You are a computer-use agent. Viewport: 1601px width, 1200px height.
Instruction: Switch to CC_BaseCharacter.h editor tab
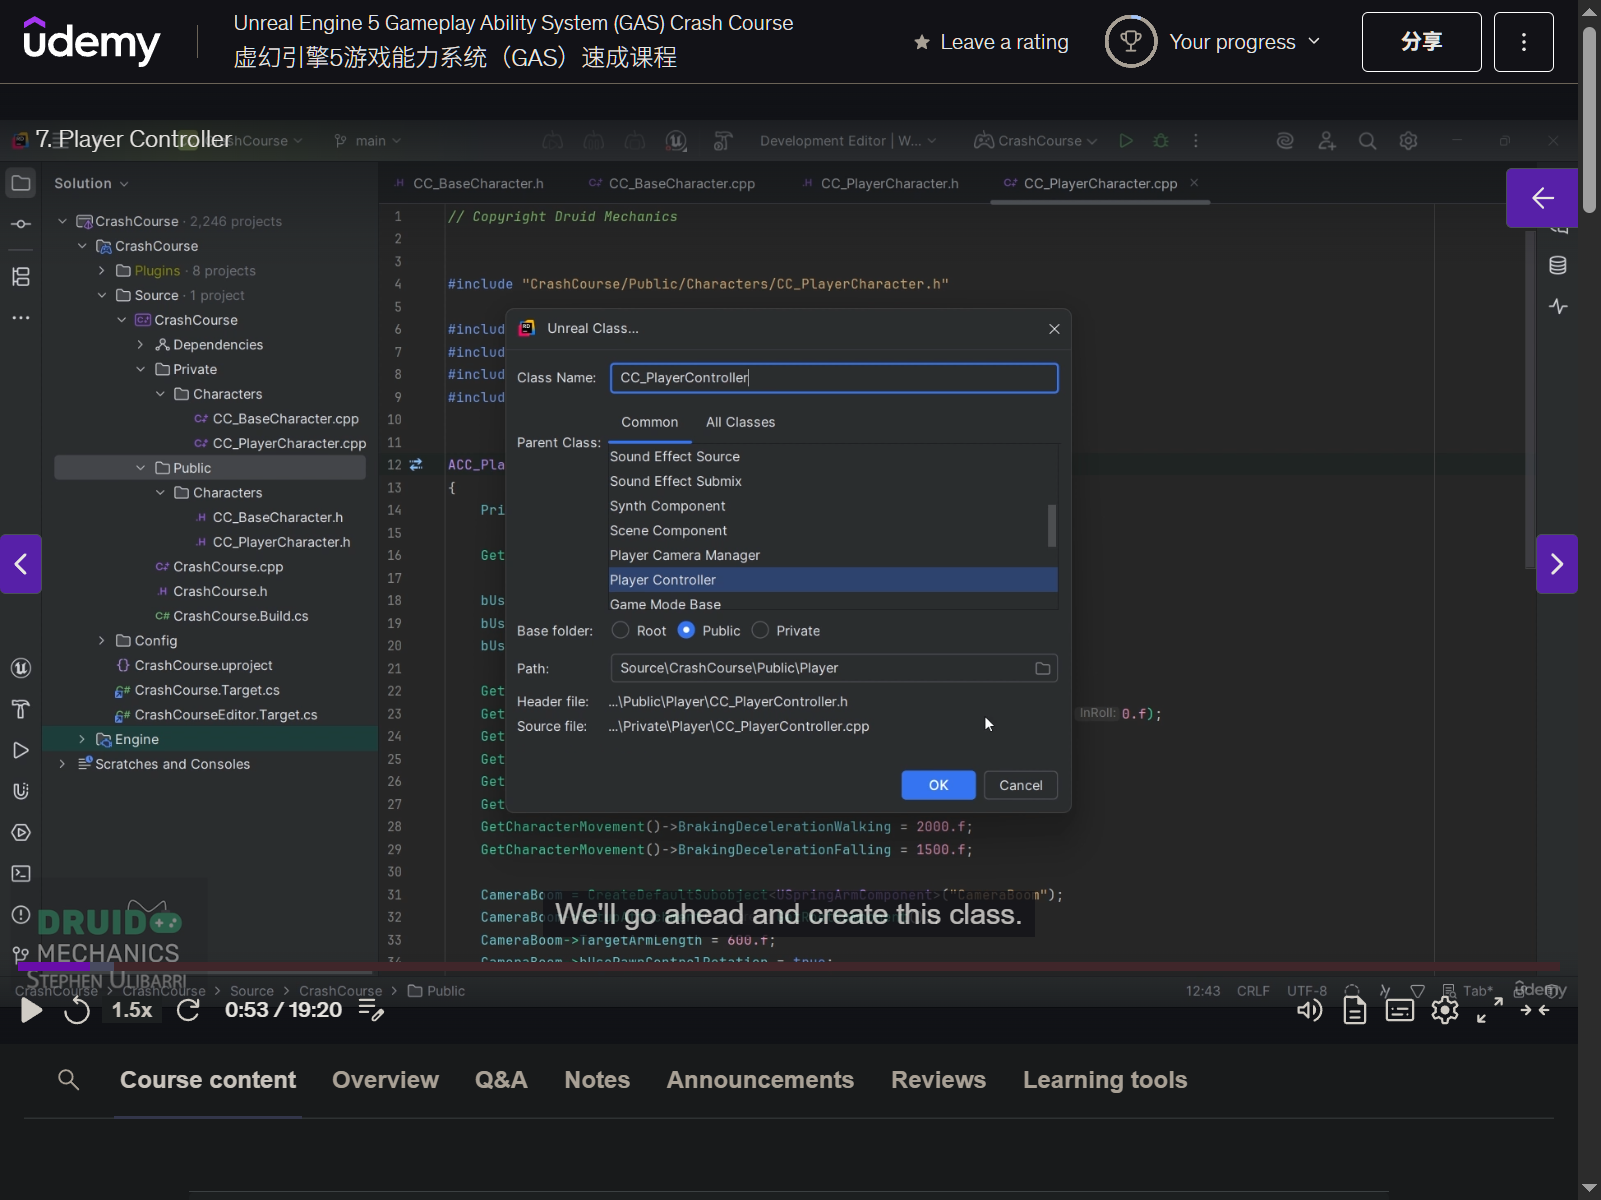(469, 184)
